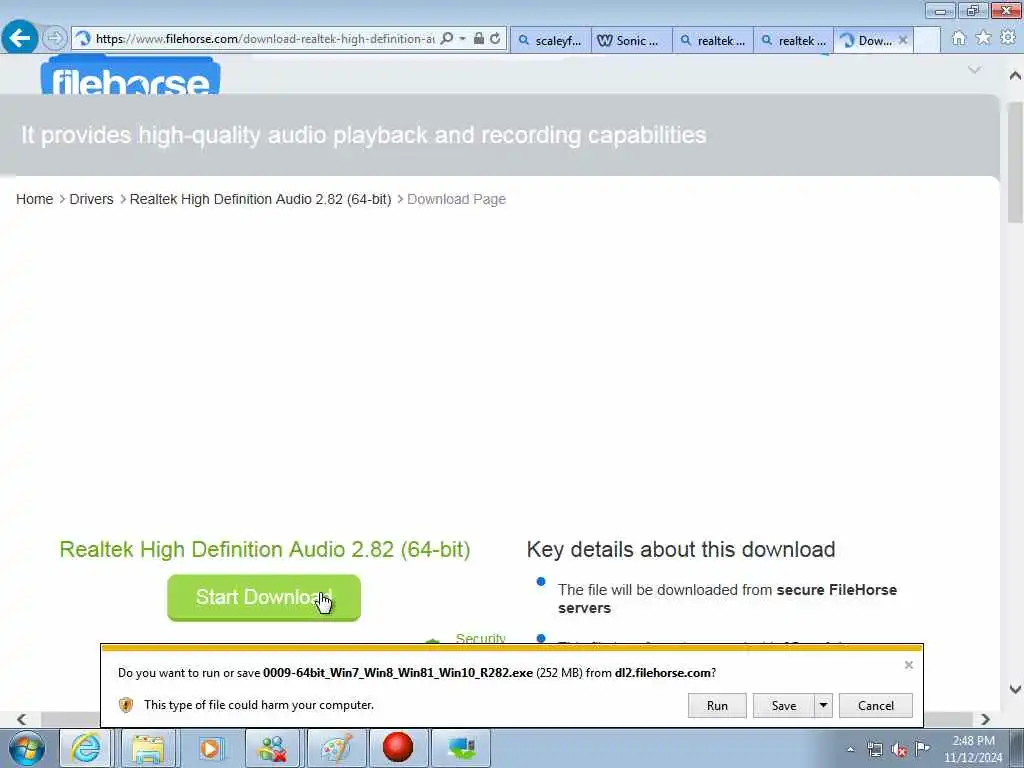Click the URL address field

(265, 39)
